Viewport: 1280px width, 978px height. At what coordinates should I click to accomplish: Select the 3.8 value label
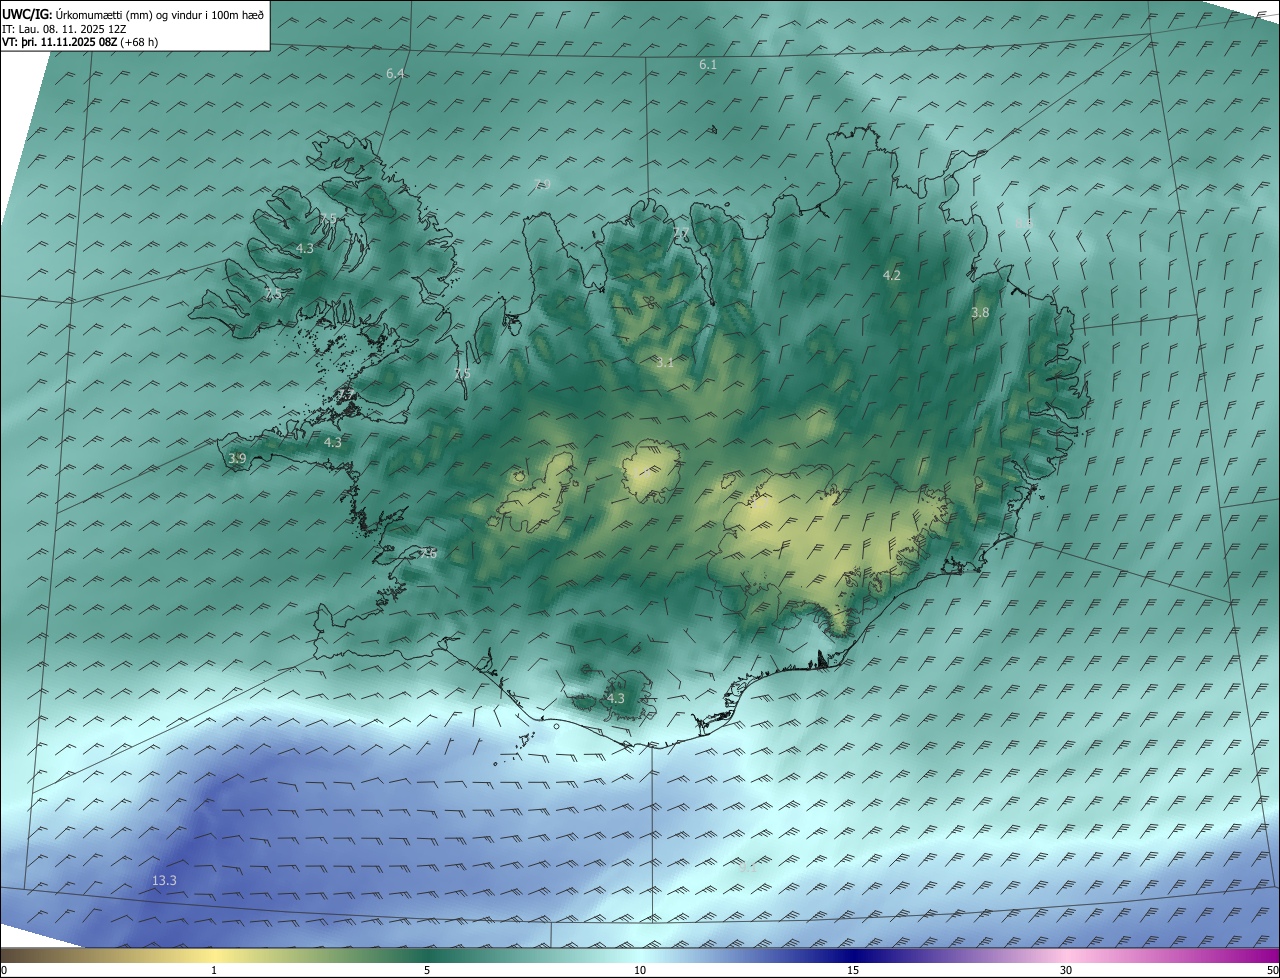coord(980,313)
